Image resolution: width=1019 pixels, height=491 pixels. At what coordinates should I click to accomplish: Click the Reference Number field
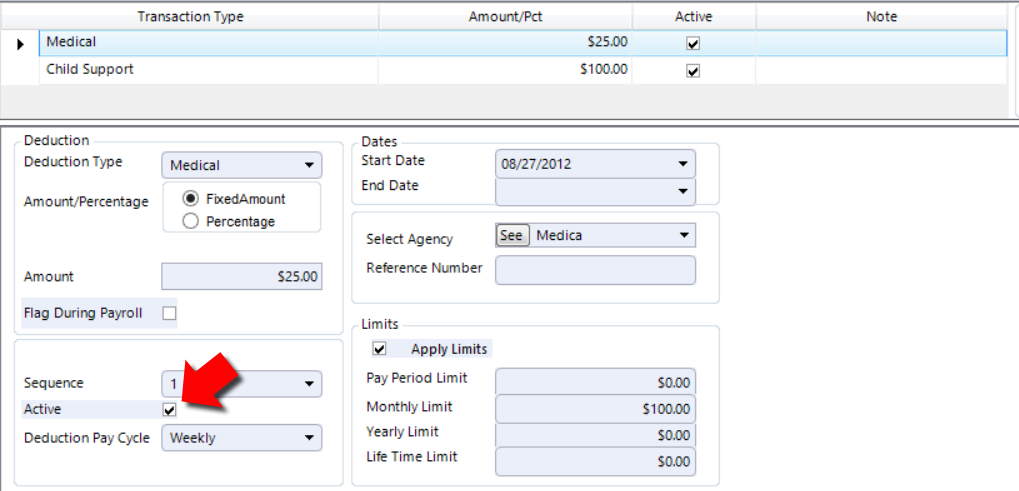pos(595,270)
